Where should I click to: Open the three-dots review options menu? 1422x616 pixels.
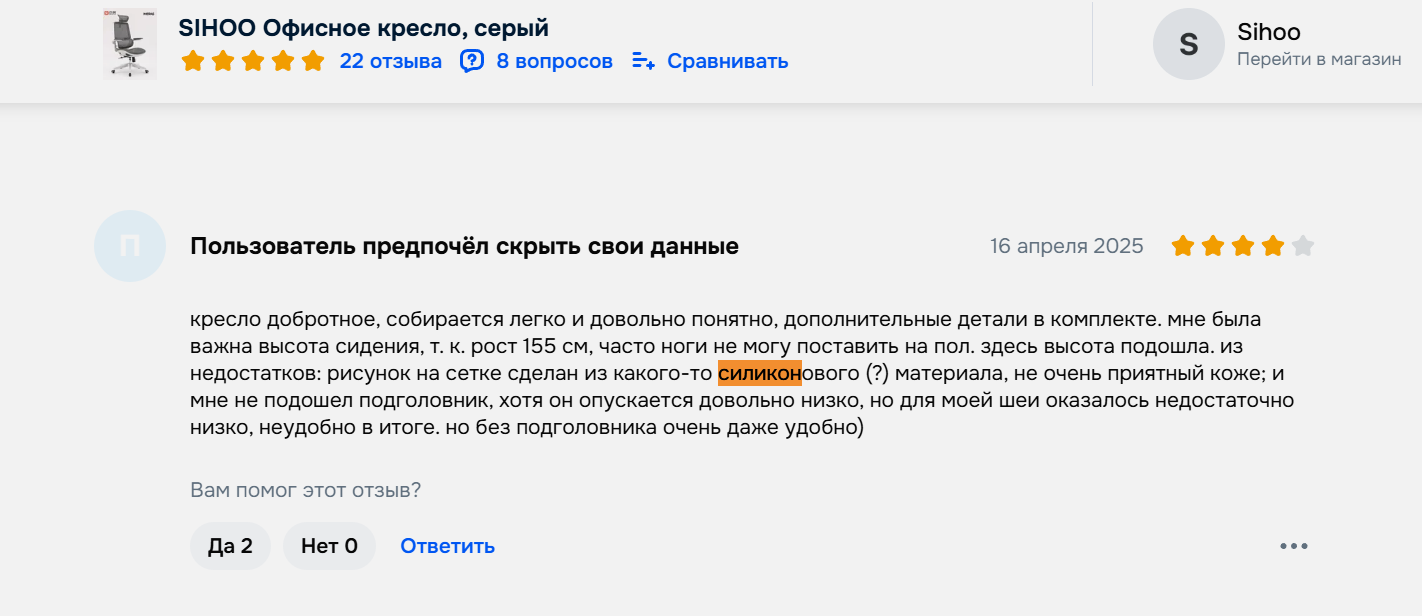(1293, 546)
